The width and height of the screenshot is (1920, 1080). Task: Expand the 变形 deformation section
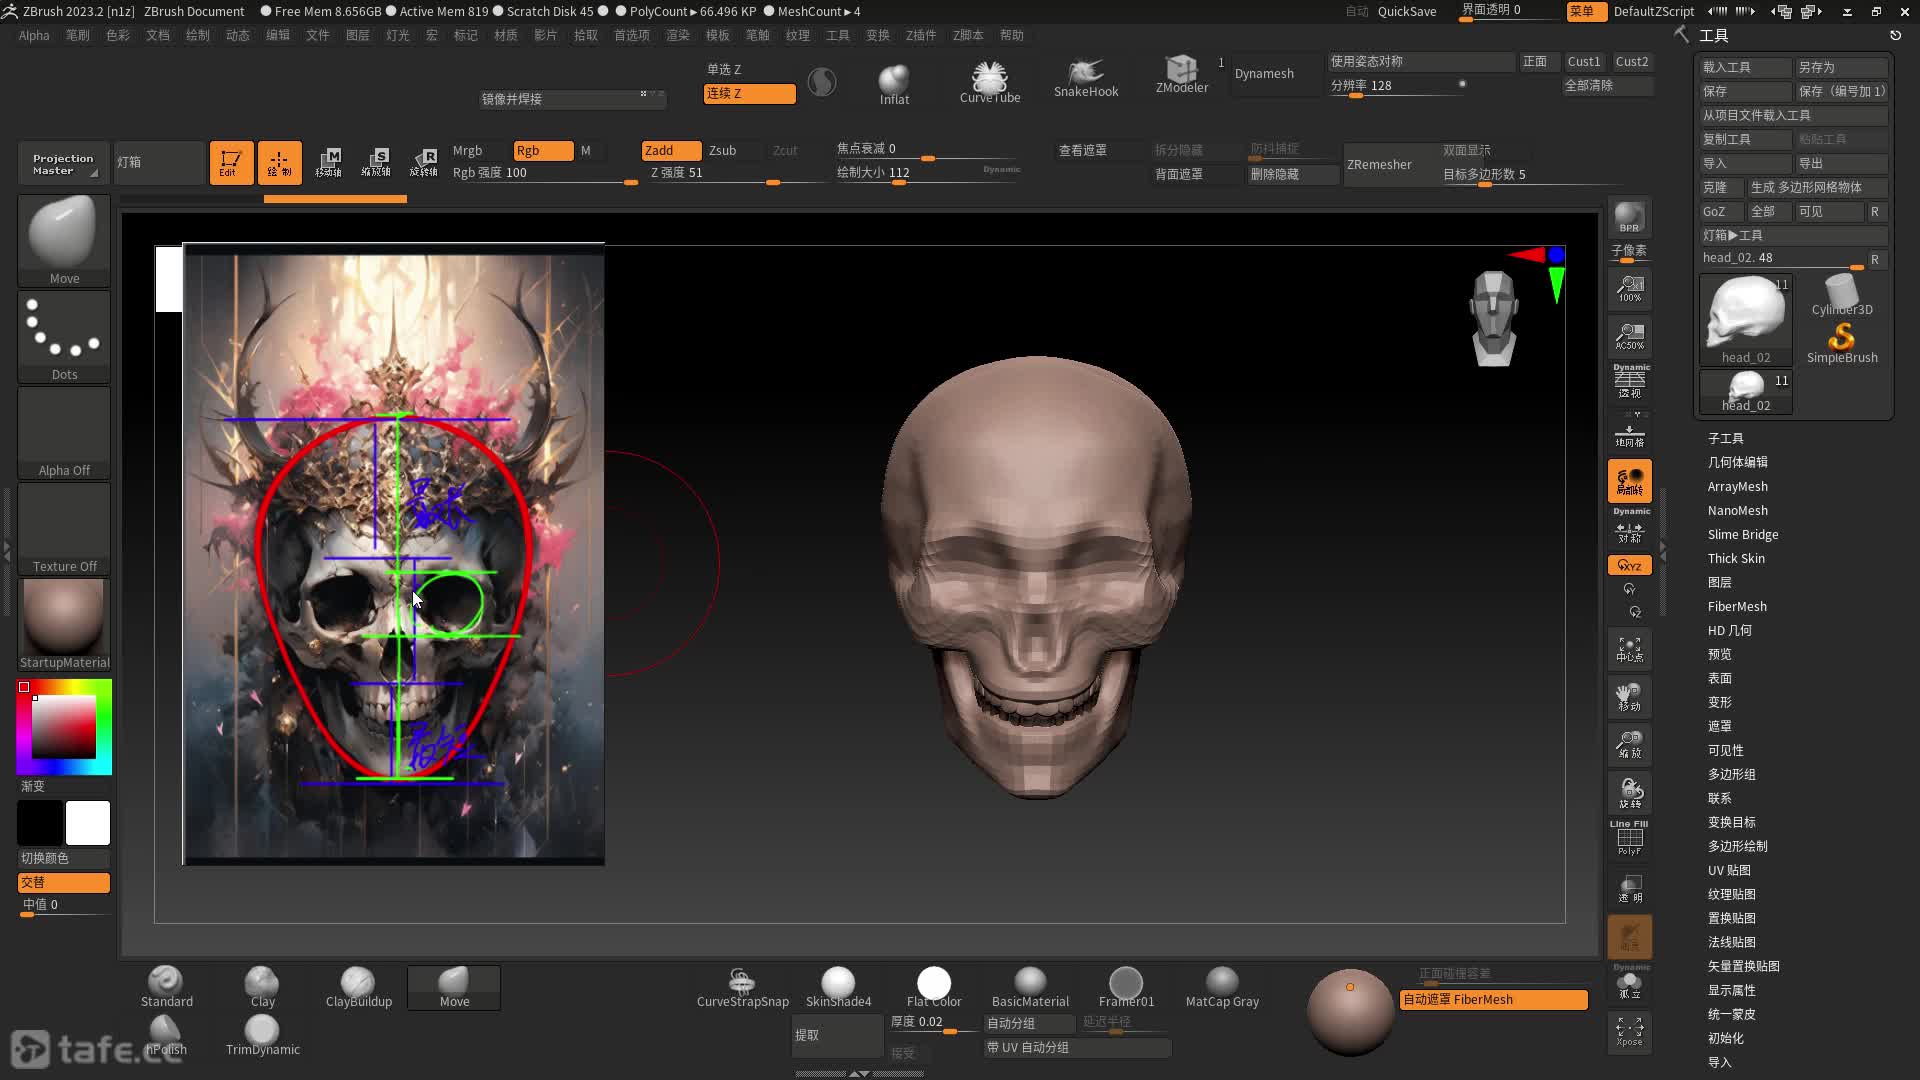pyautogui.click(x=1719, y=703)
